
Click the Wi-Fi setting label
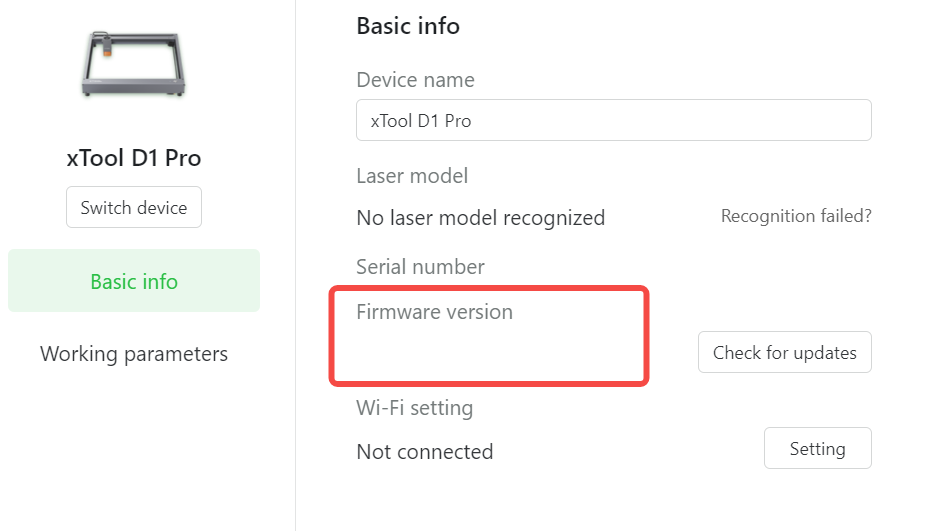click(x=415, y=408)
